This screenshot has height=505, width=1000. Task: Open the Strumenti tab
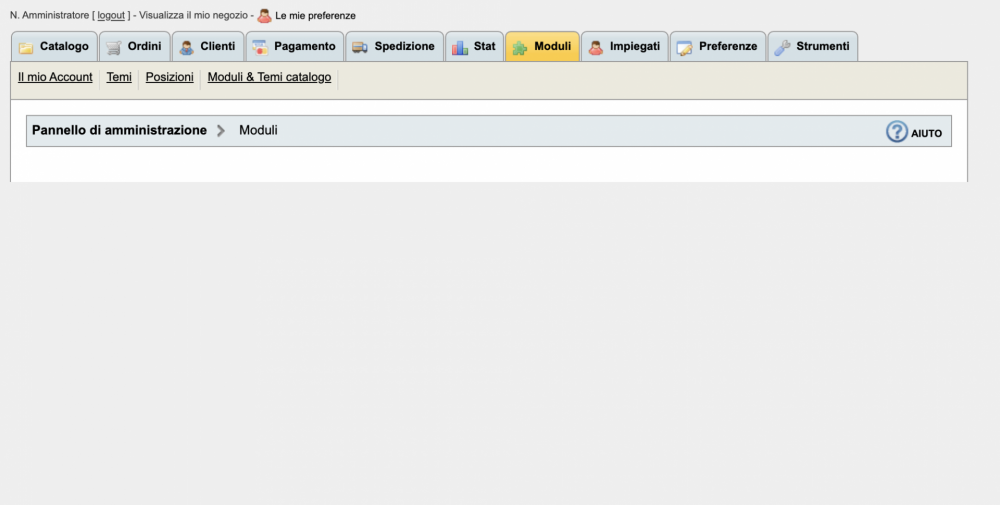click(812, 47)
